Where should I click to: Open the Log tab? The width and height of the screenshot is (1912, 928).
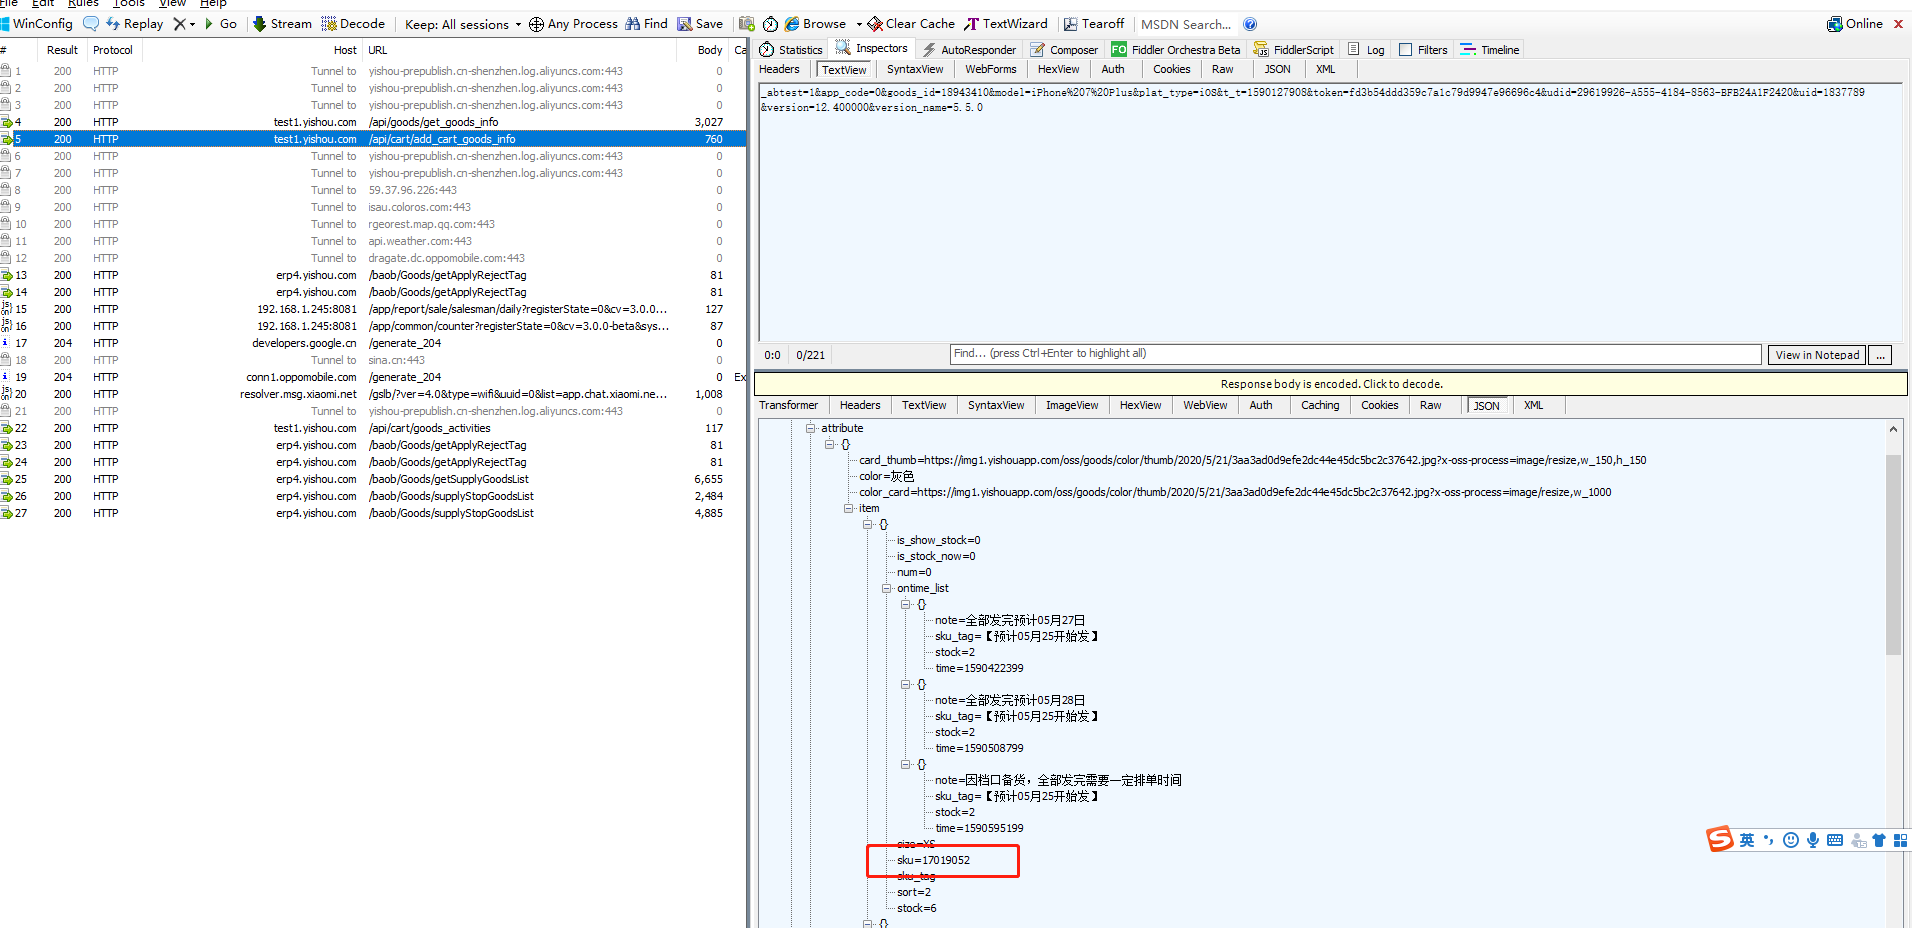coord(1366,49)
